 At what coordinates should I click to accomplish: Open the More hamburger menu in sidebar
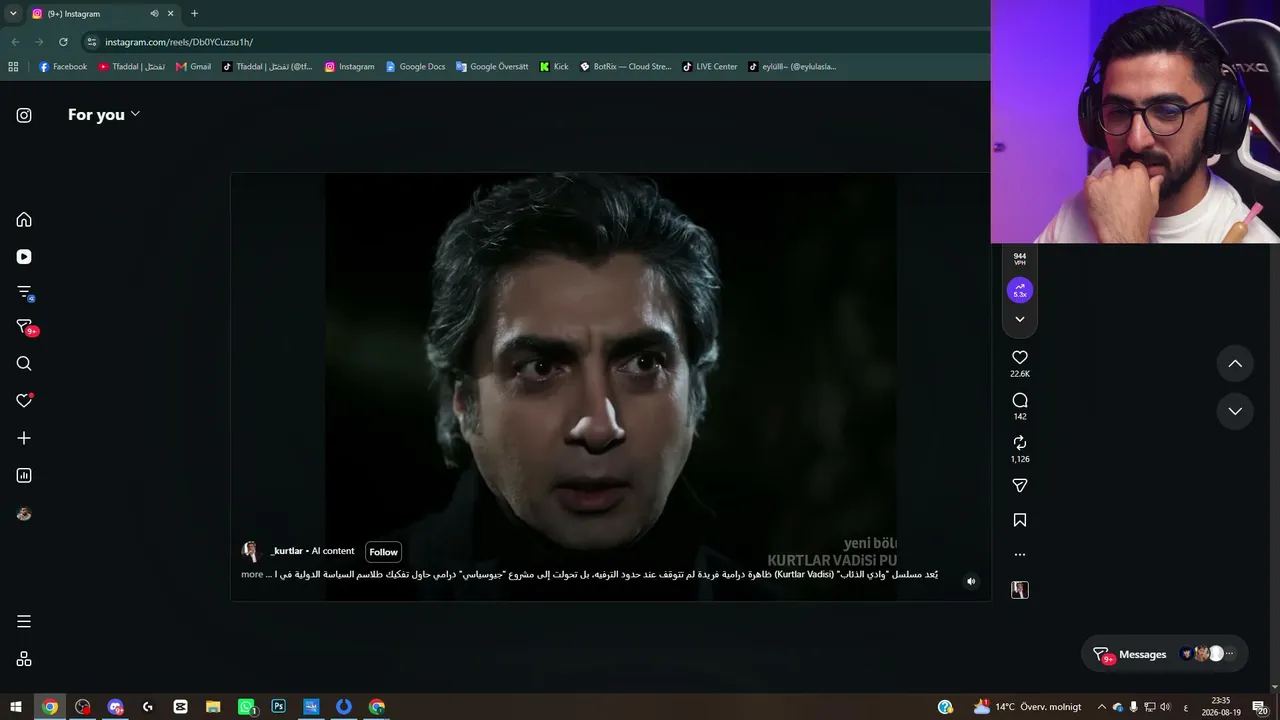(x=24, y=622)
